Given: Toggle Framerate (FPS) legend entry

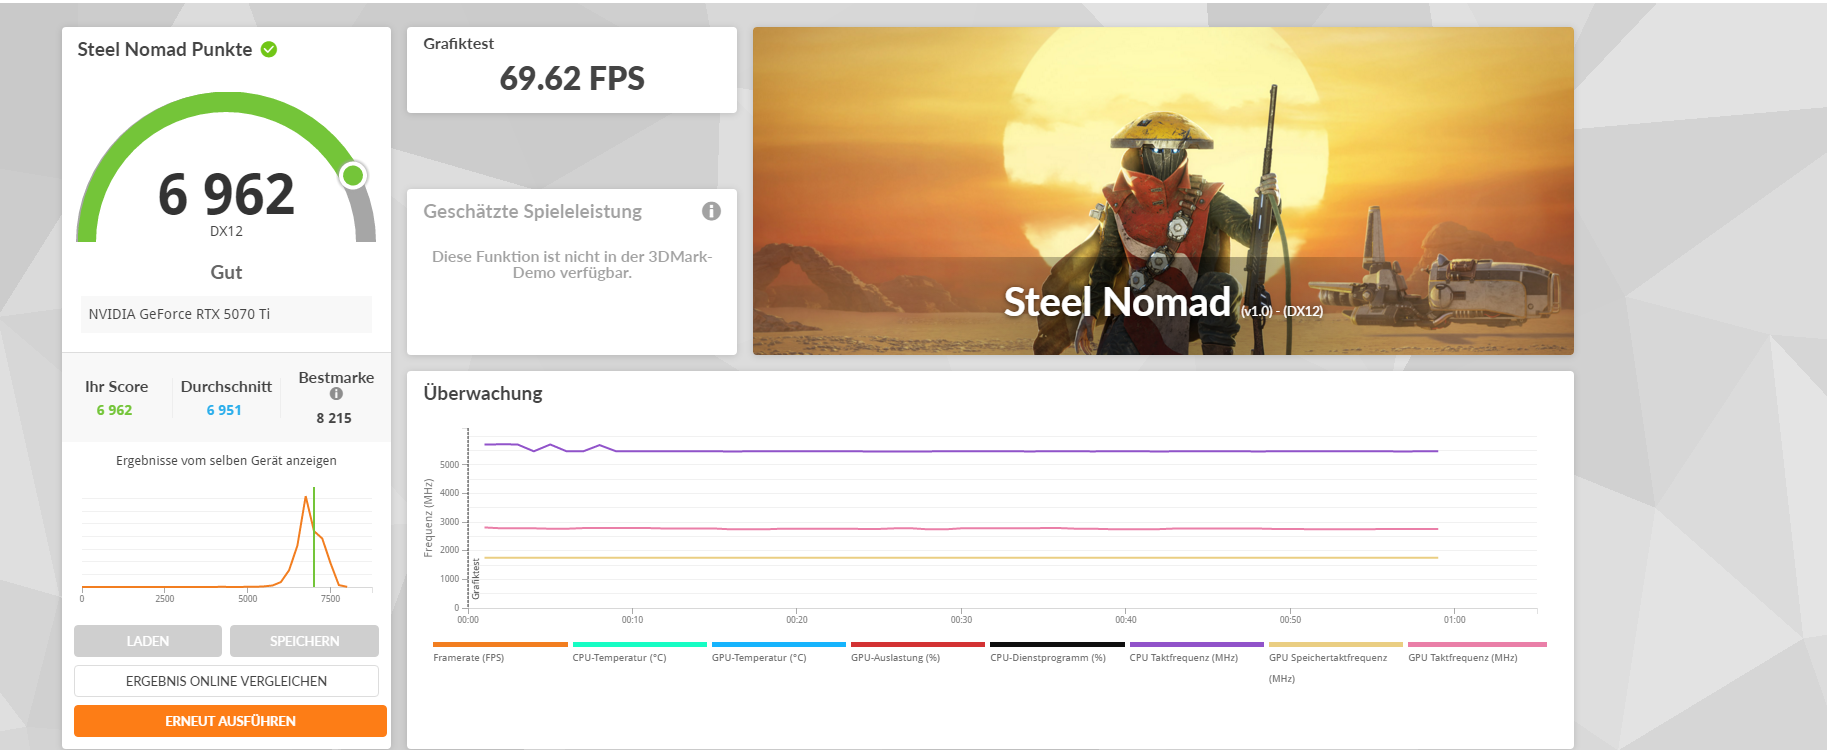Looking at the screenshot, I should (x=500, y=652).
